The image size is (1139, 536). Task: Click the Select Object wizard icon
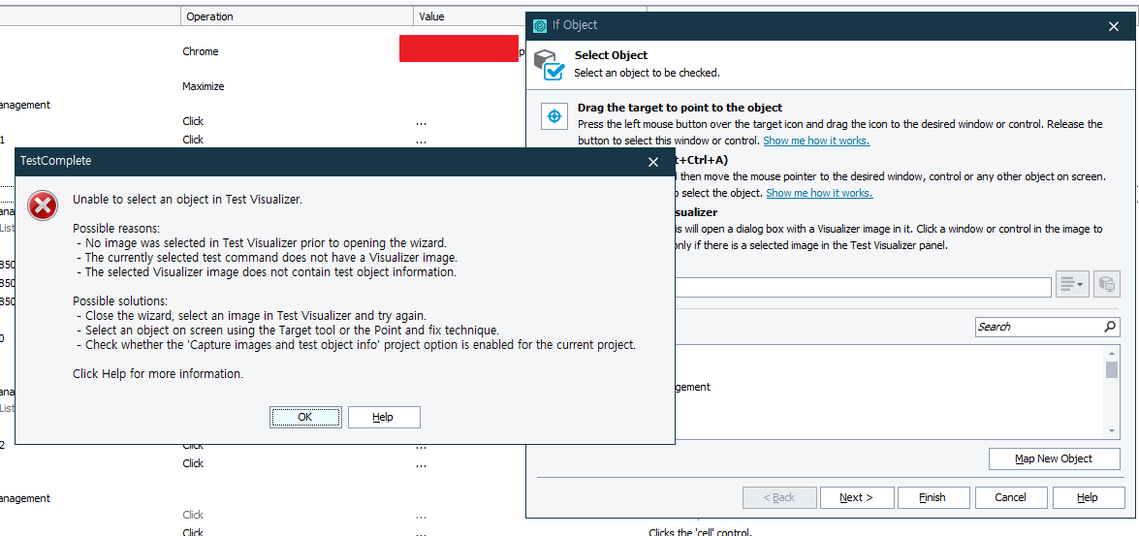point(549,65)
